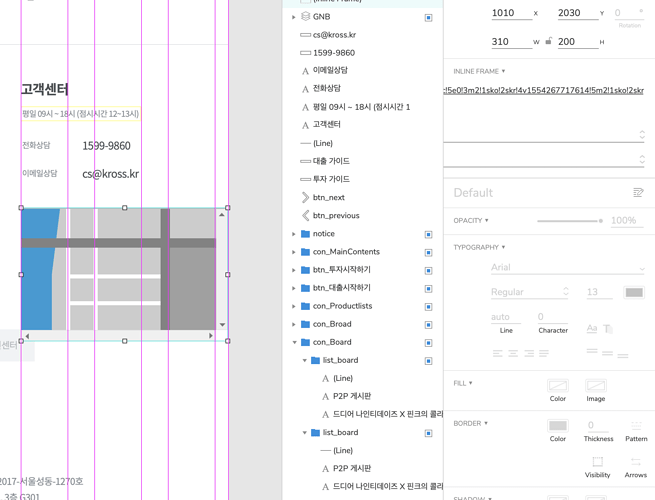The image size is (655, 500).
Task: Collapse the Inline Frame section header
Action: pyautogui.click(x=479, y=72)
